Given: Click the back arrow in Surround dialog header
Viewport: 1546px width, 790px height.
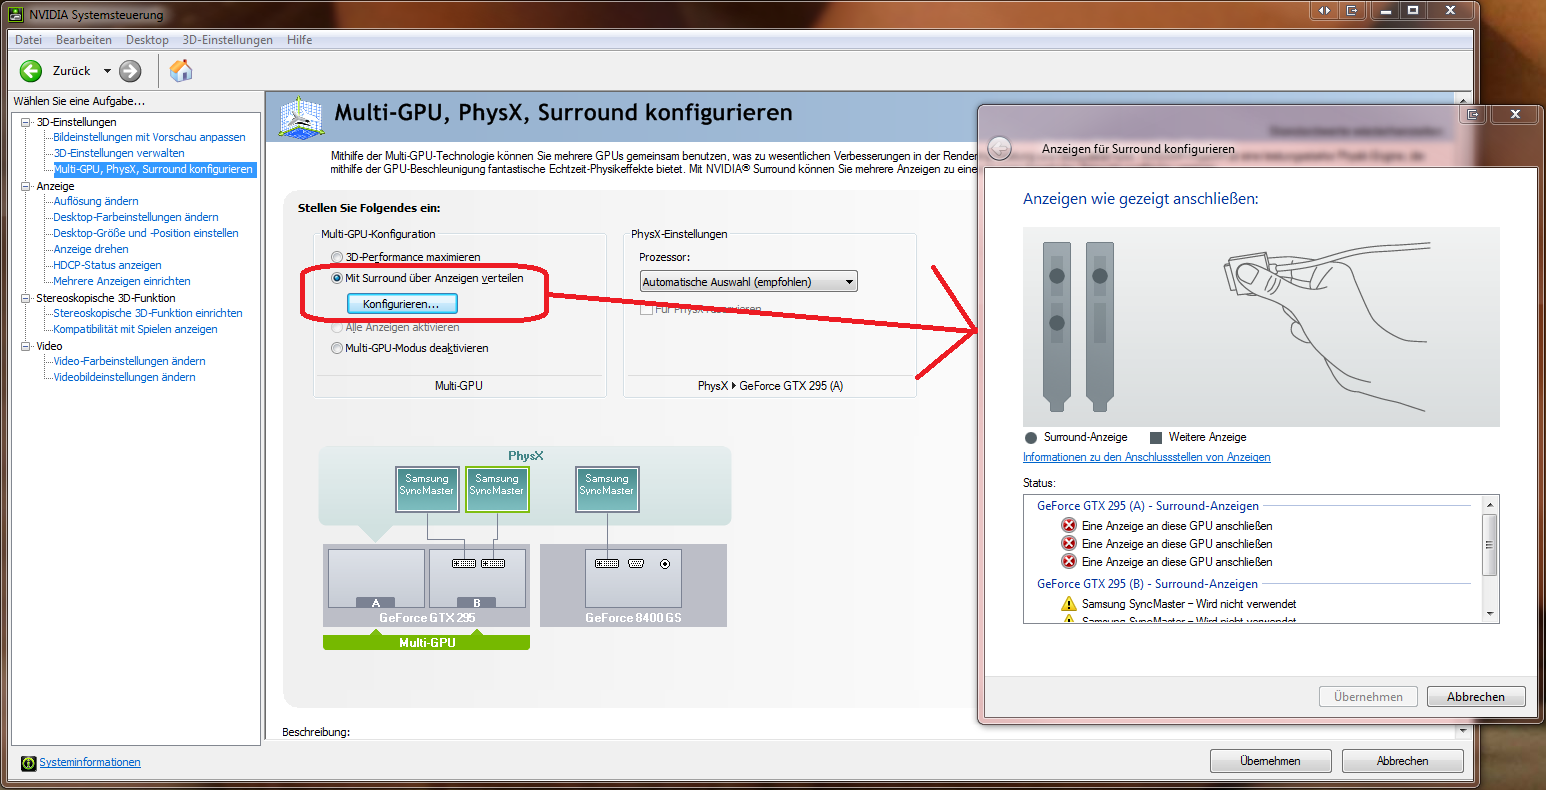Looking at the screenshot, I should [x=999, y=148].
